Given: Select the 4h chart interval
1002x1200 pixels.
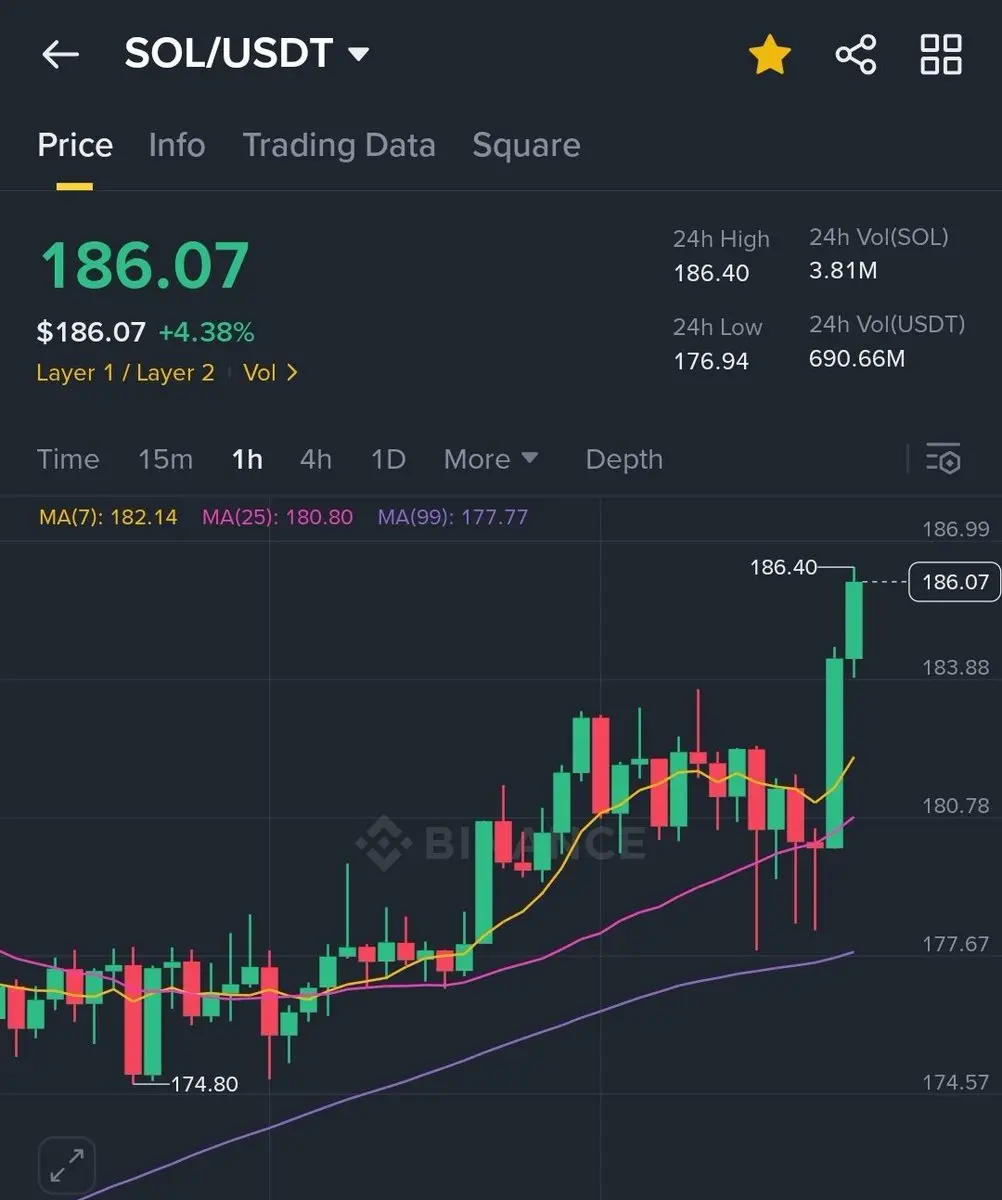Looking at the screenshot, I should (316, 459).
